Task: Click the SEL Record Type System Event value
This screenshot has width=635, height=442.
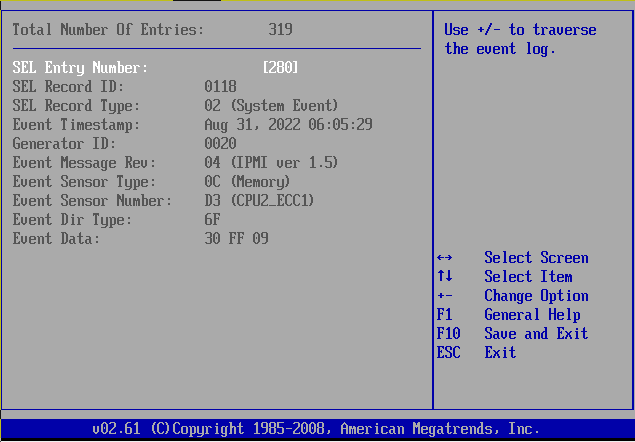Action: (x=271, y=106)
